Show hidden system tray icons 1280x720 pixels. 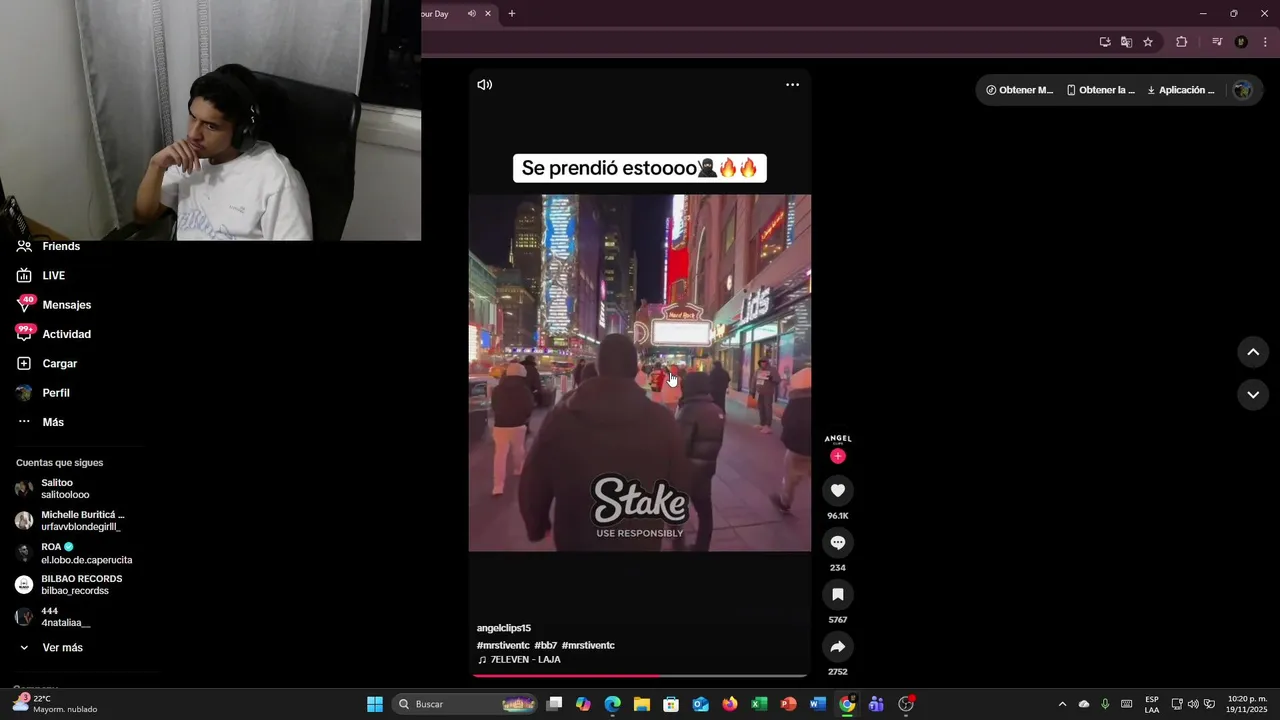tap(1062, 704)
